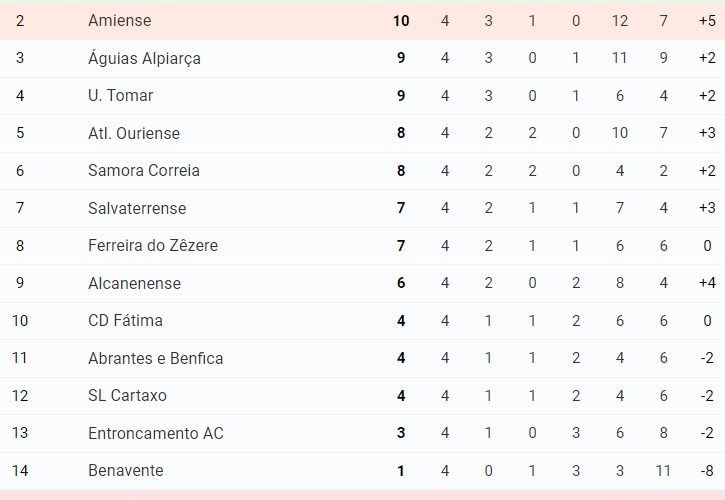Screen dimensions: 725x500
Task: Open SL Cartaxo team page
Action: point(127,395)
